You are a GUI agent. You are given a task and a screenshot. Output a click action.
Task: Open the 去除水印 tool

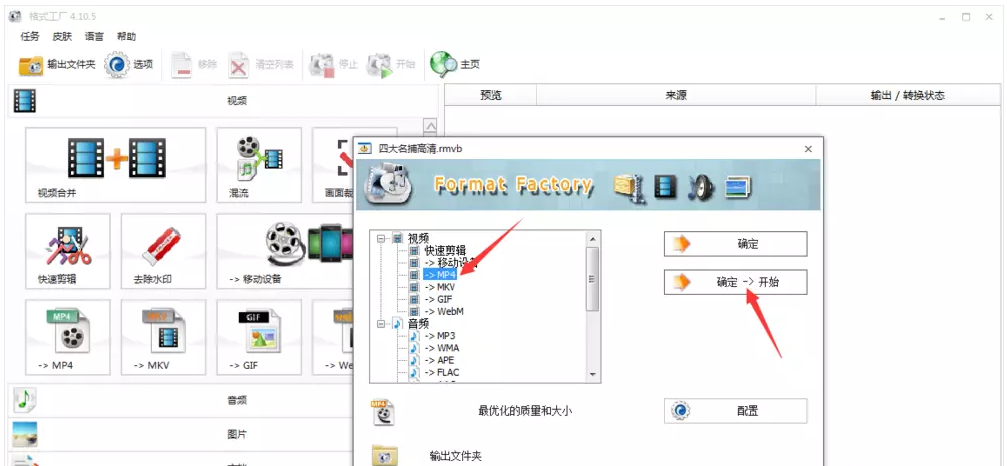click(163, 252)
